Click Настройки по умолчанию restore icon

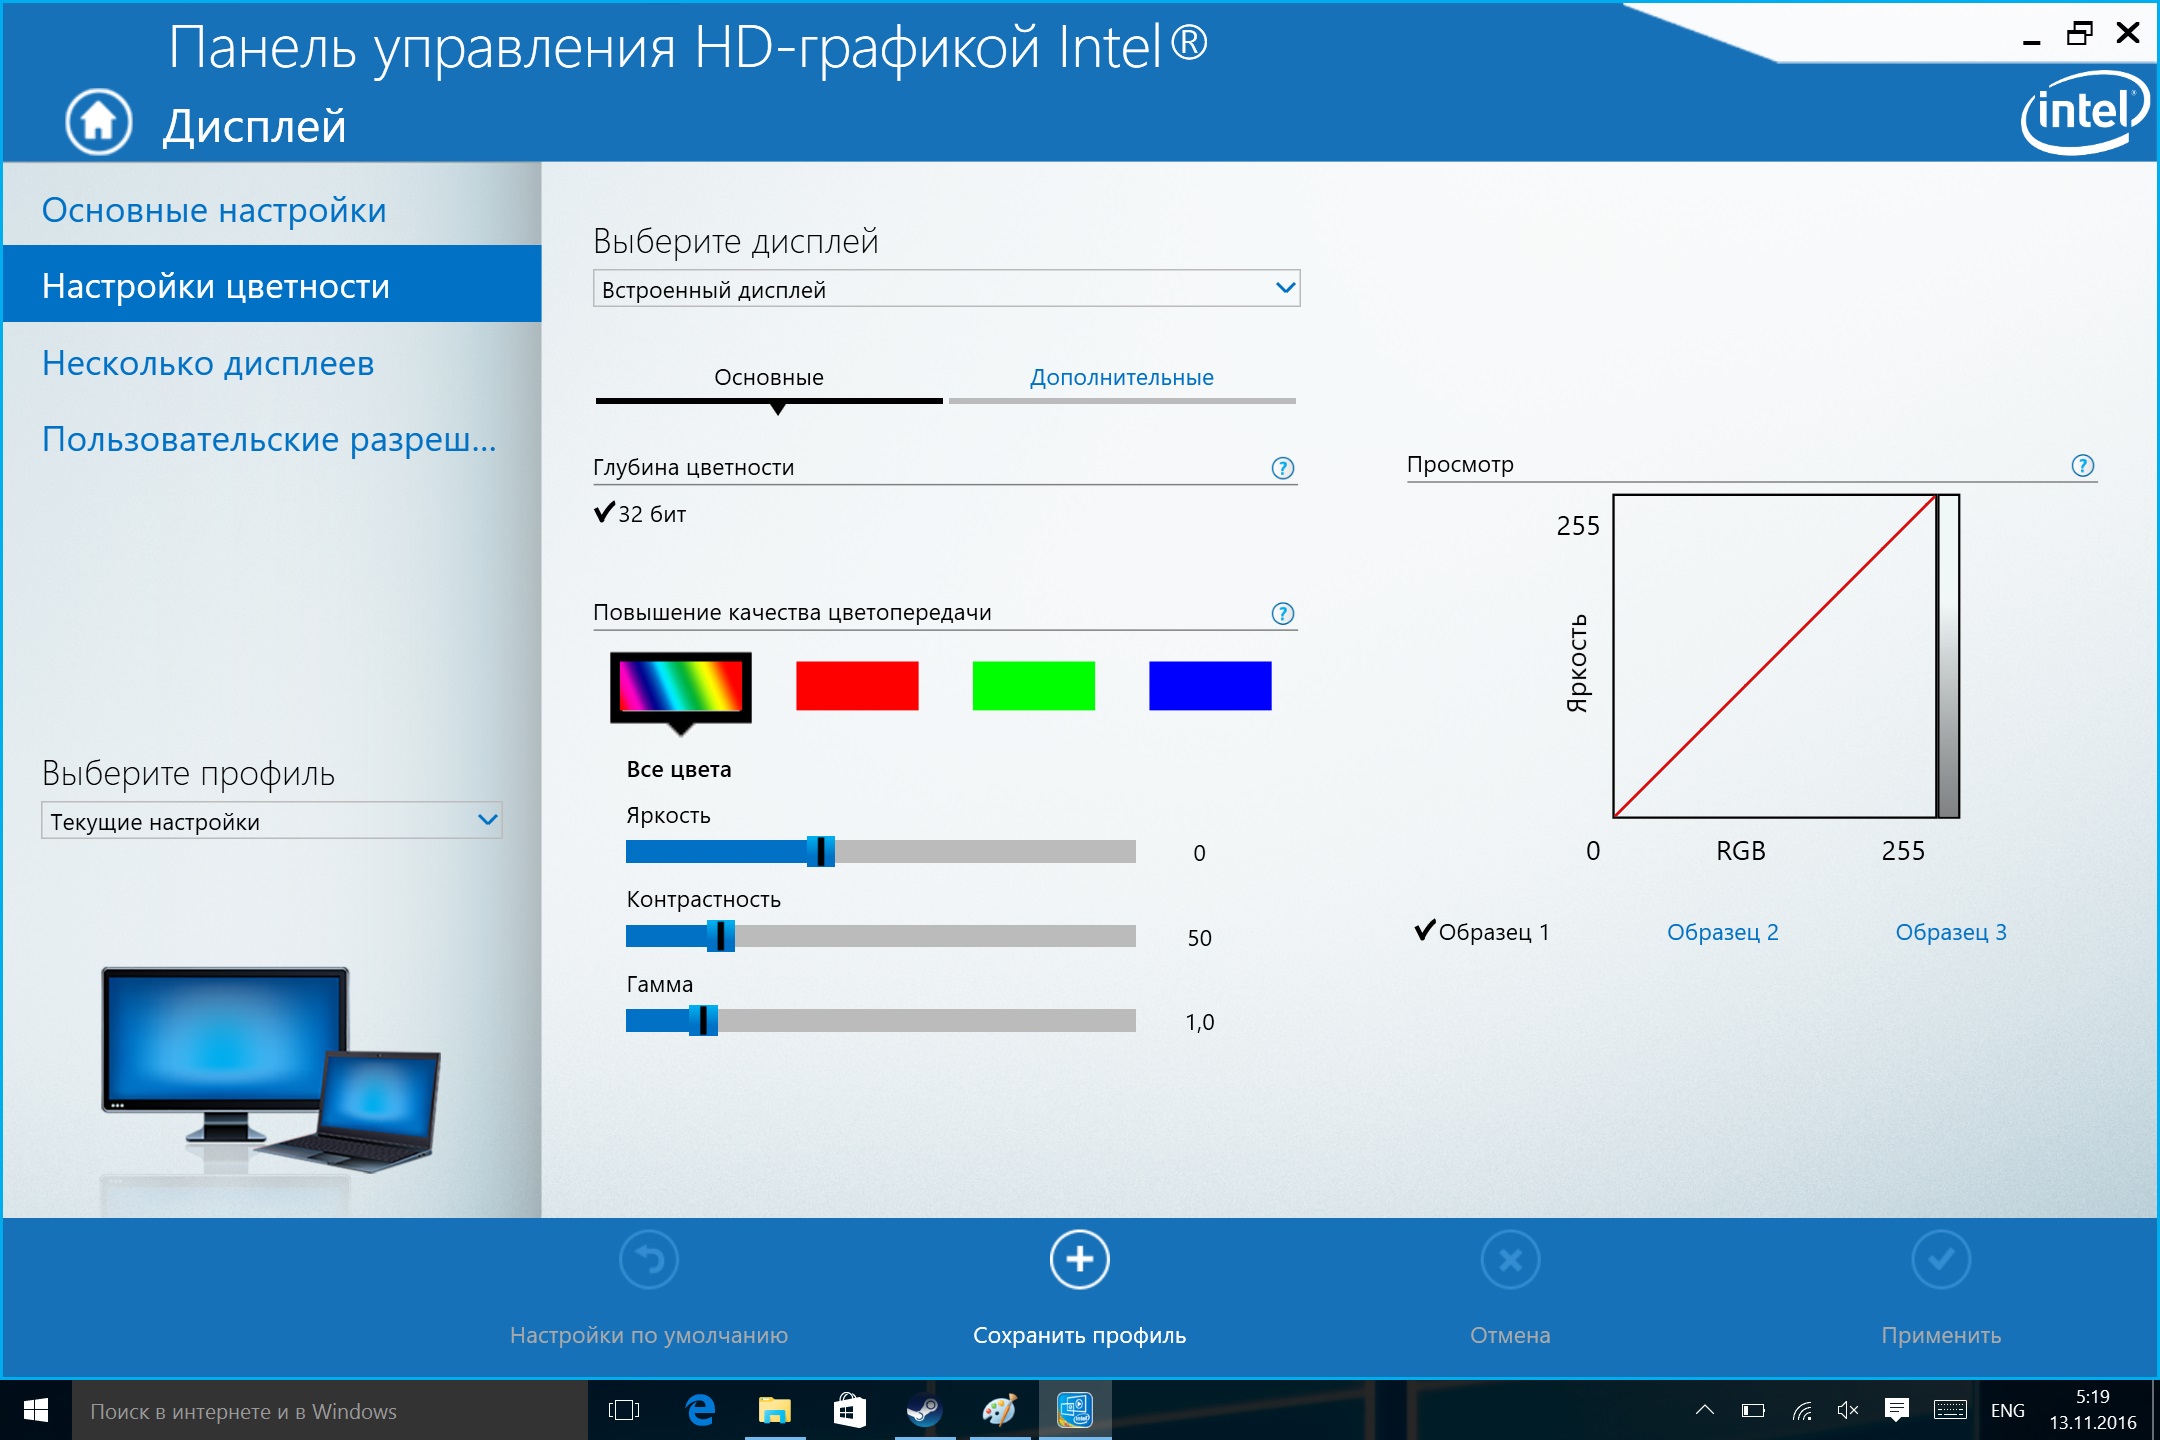click(649, 1260)
